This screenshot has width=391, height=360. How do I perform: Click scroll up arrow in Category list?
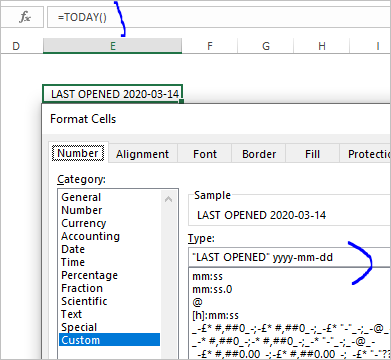[x=169, y=199]
